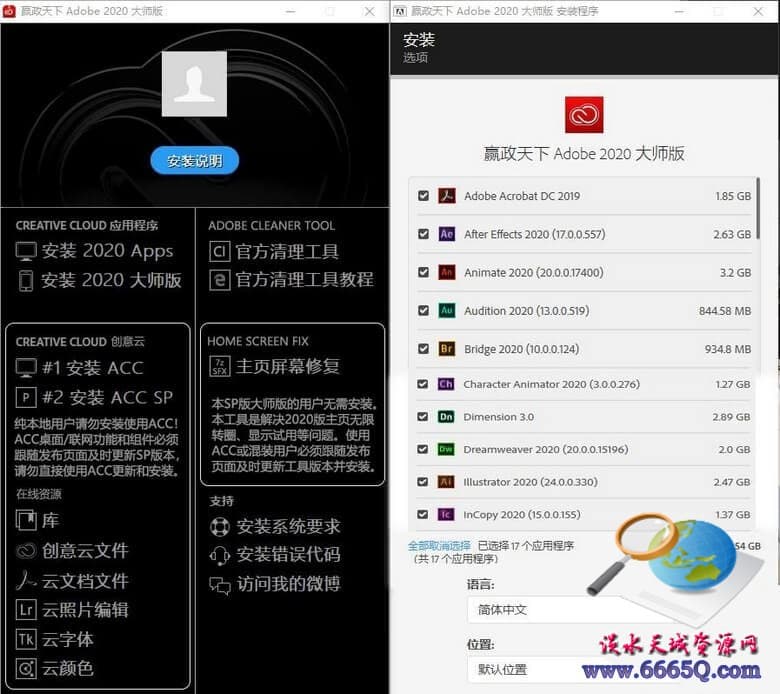Open the 安装 2020 大师版 link
The width and height of the screenshot is (780, 694).
[x=111, y=280]
